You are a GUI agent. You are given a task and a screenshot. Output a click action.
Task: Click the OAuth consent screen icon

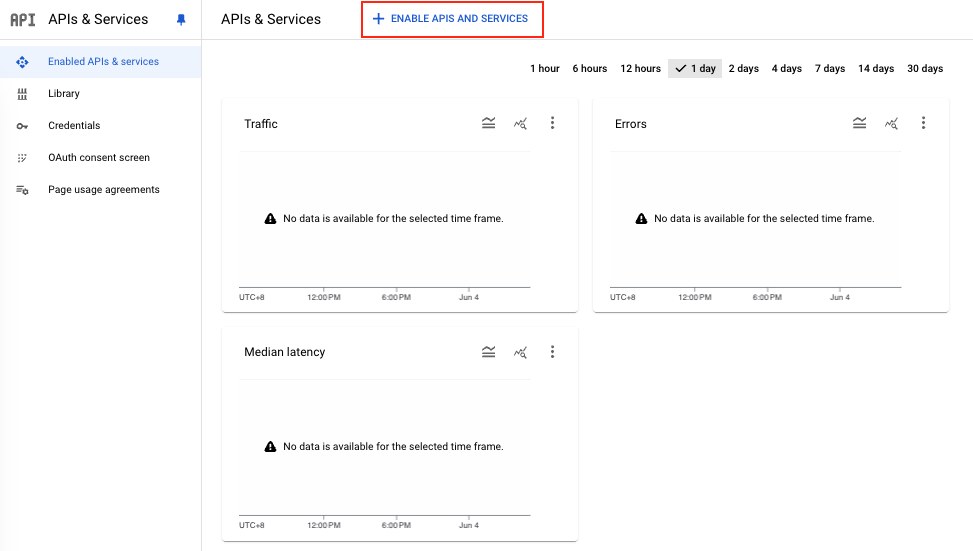tap(22, 158)
